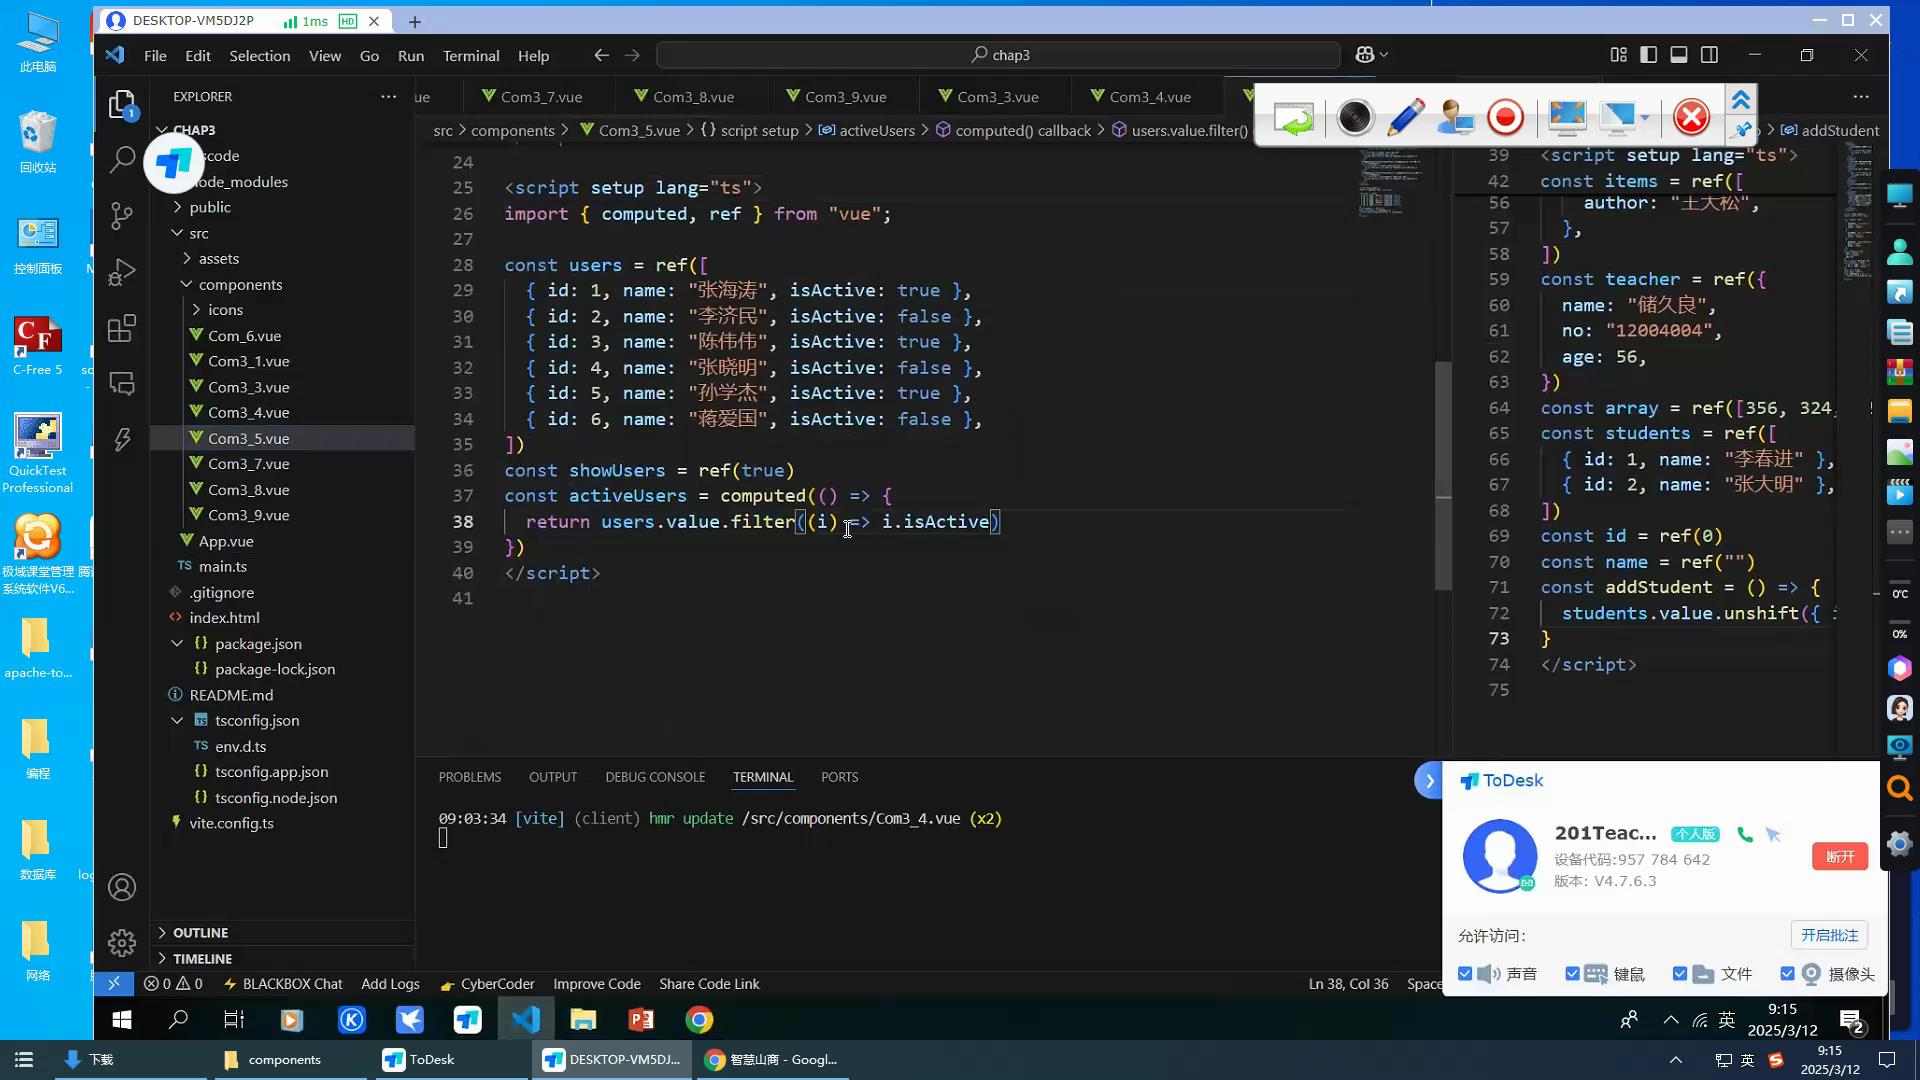Click the red record button in the floating toolbar
Image resolution: width=1920 pixels, height=1080 pixels.
click(x=1505, y=118)
